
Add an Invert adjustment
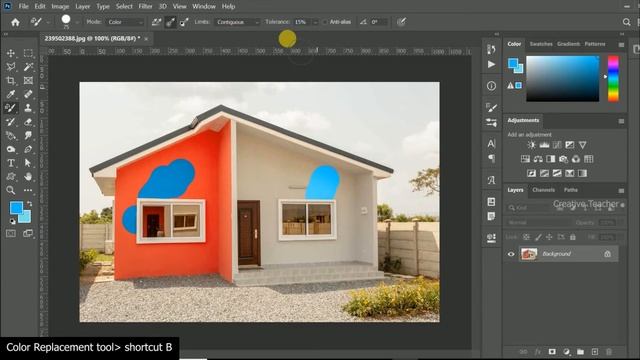531,173
